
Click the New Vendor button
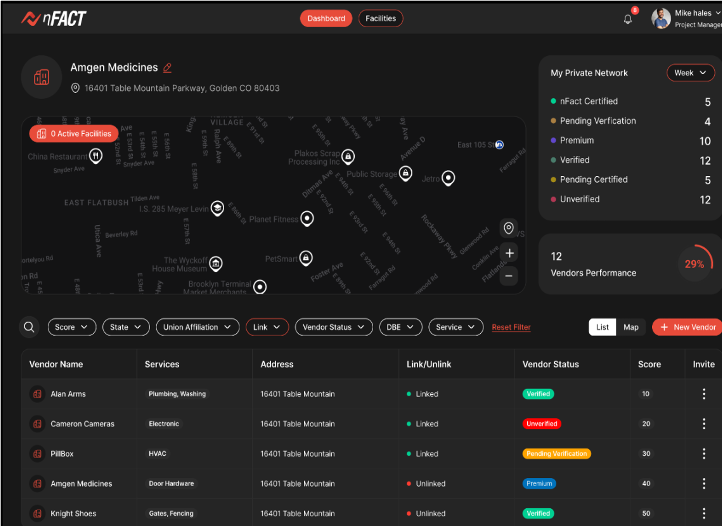pos(687,327)
